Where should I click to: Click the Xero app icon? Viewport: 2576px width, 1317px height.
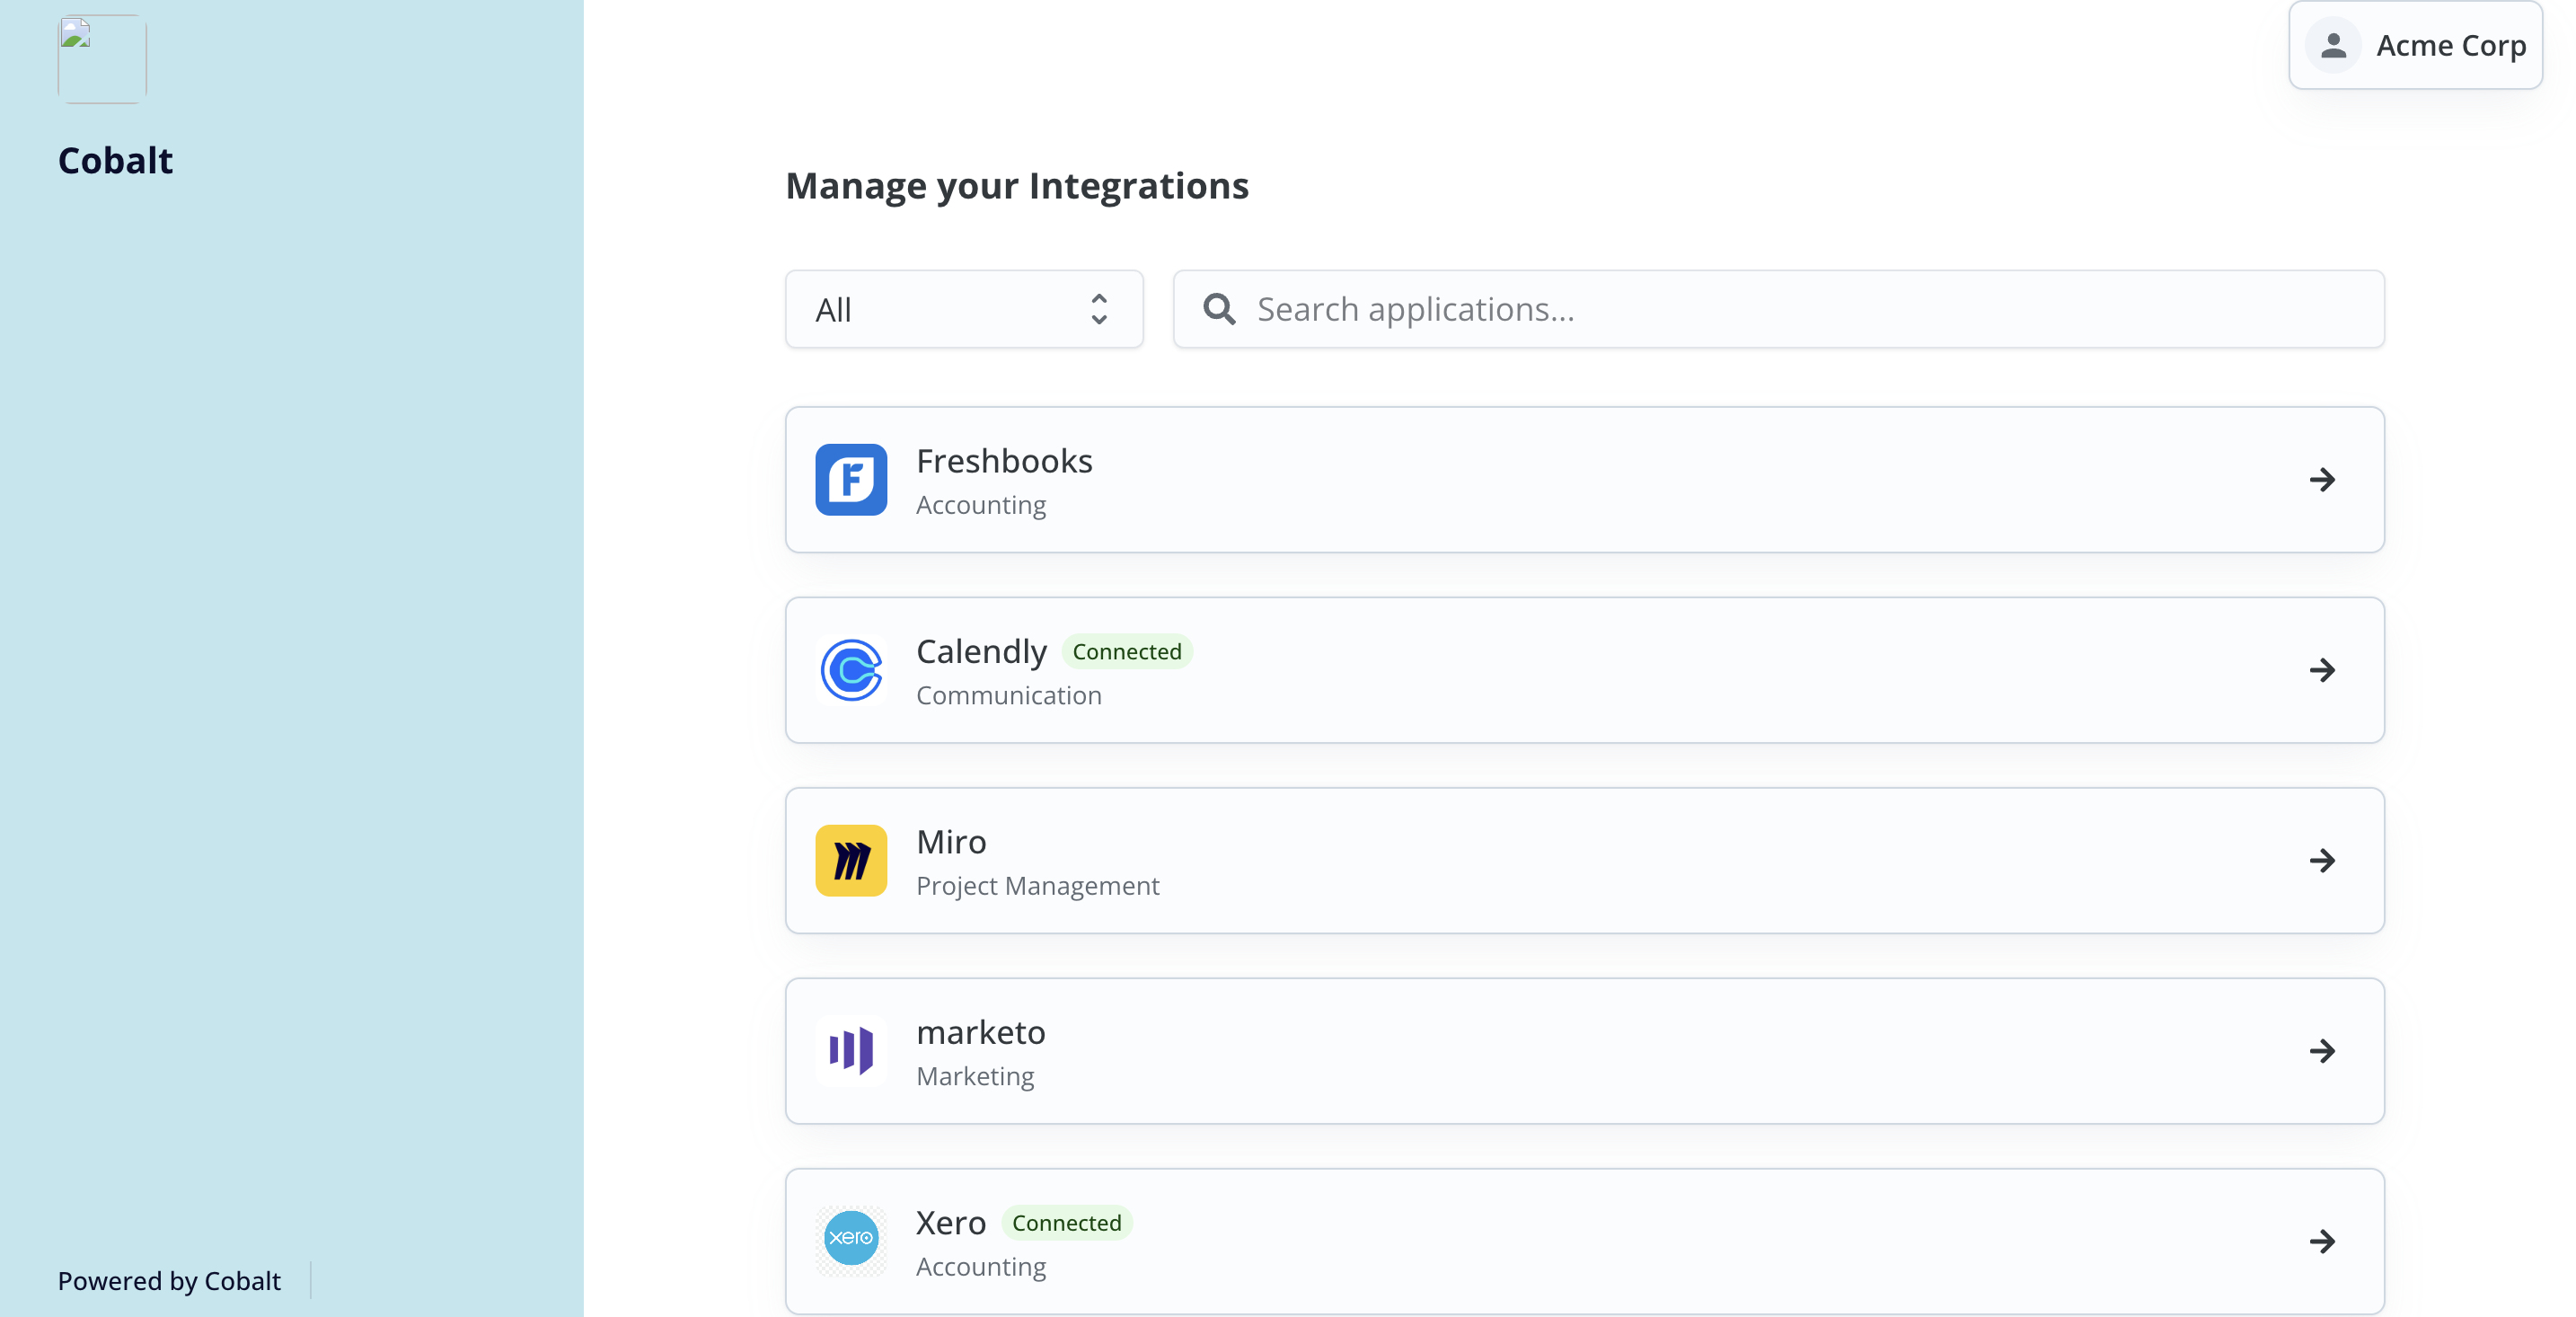(x=851, y=1240)
